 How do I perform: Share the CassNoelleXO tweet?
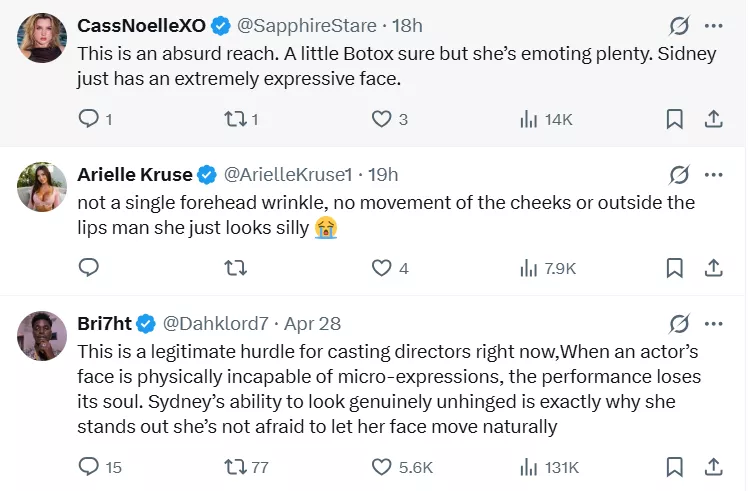714,119
